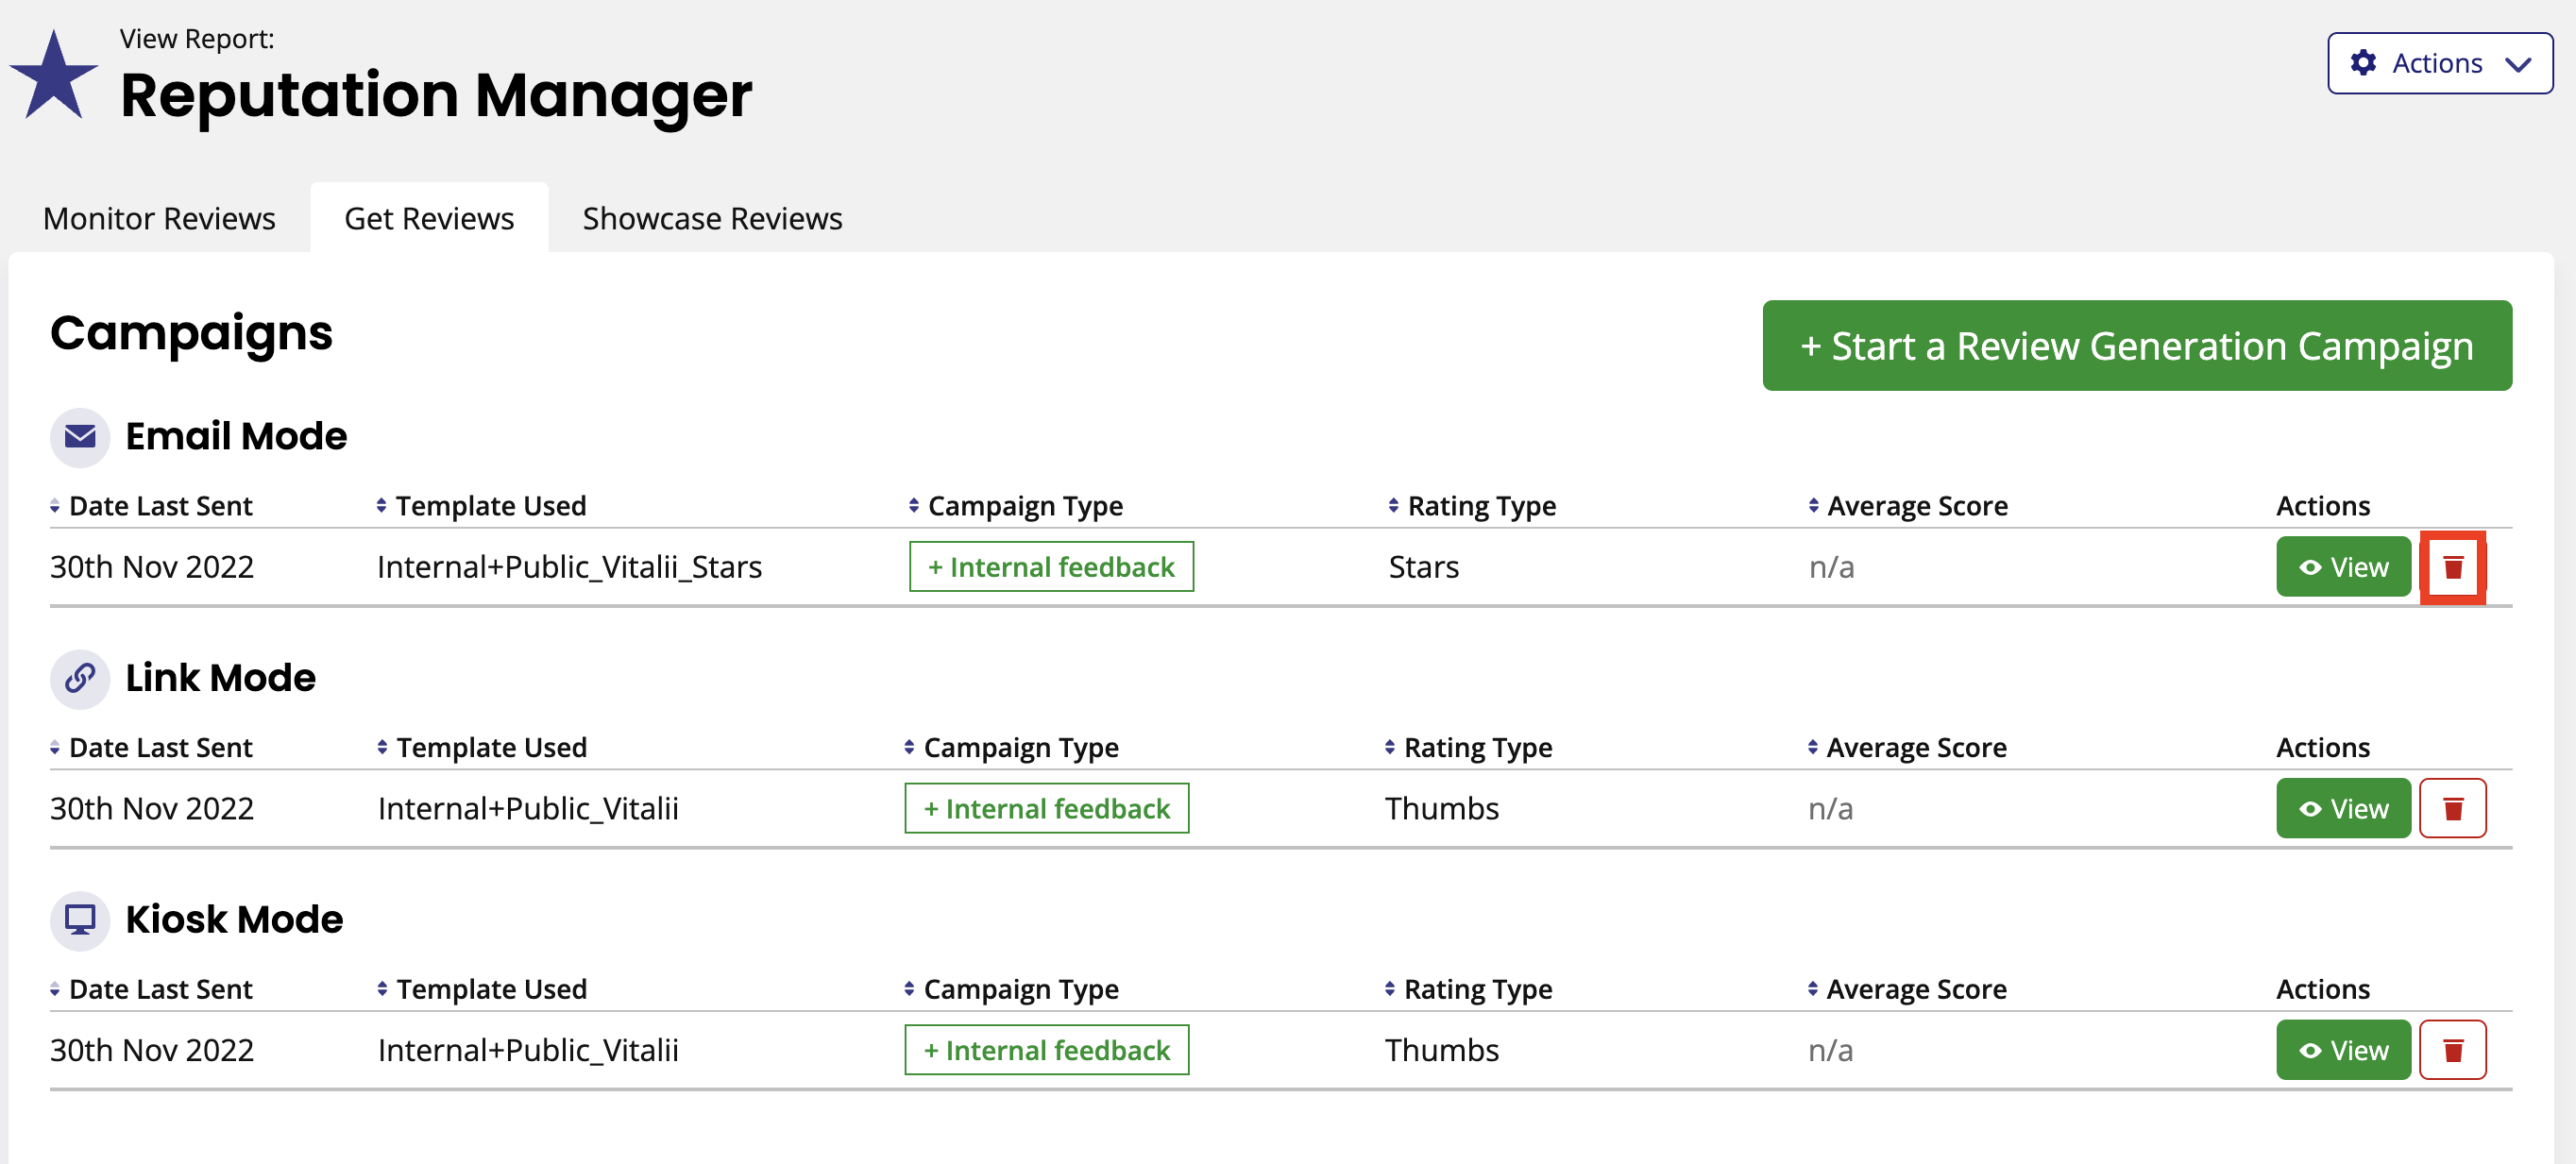
Task: Sort Email Mode by Rating Type
Action: click(x=1471, y=506)
